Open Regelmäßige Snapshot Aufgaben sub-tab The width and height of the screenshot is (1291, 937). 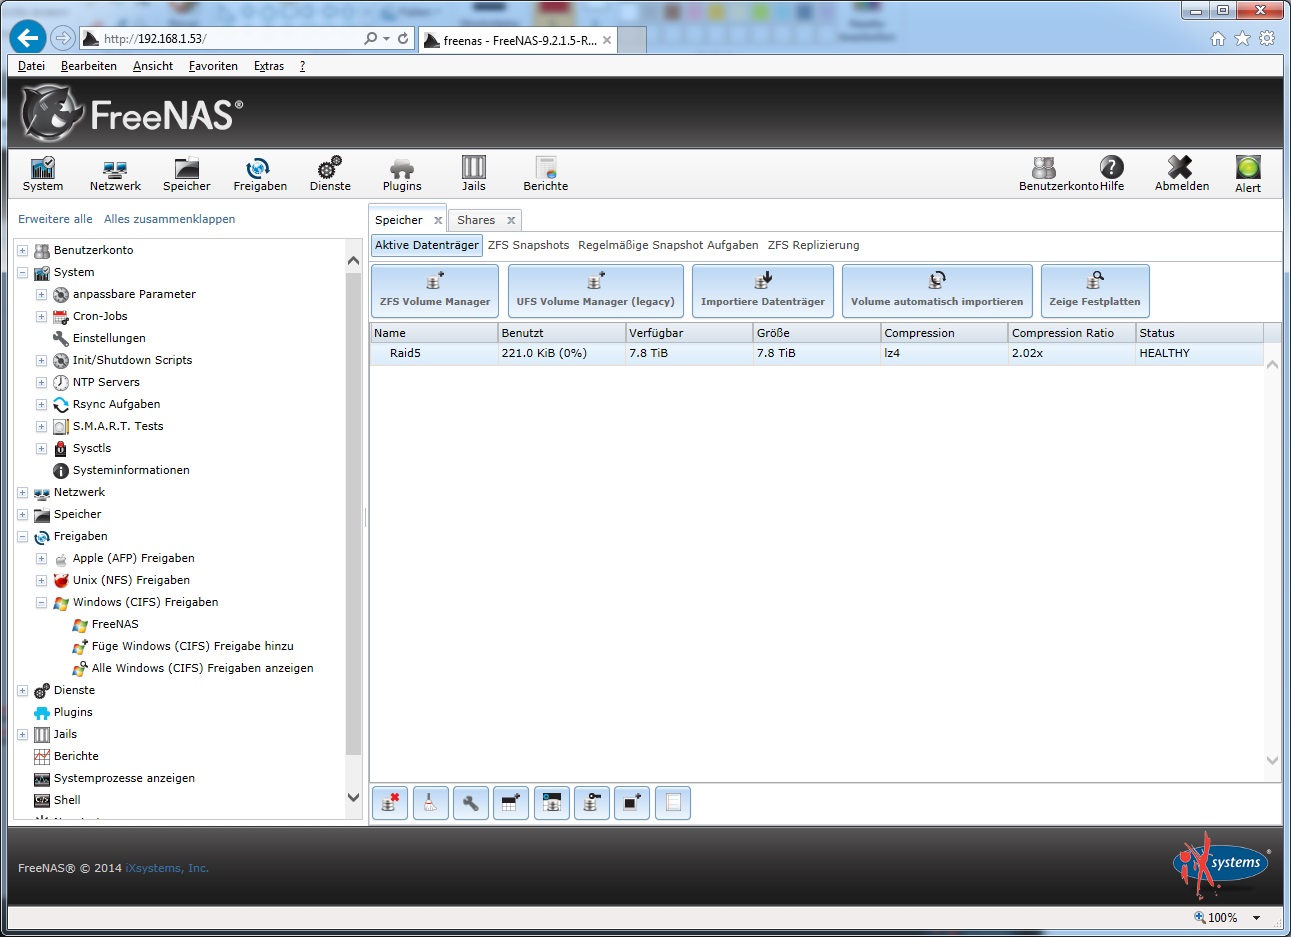pyautogui.click(x=668, y=245)
